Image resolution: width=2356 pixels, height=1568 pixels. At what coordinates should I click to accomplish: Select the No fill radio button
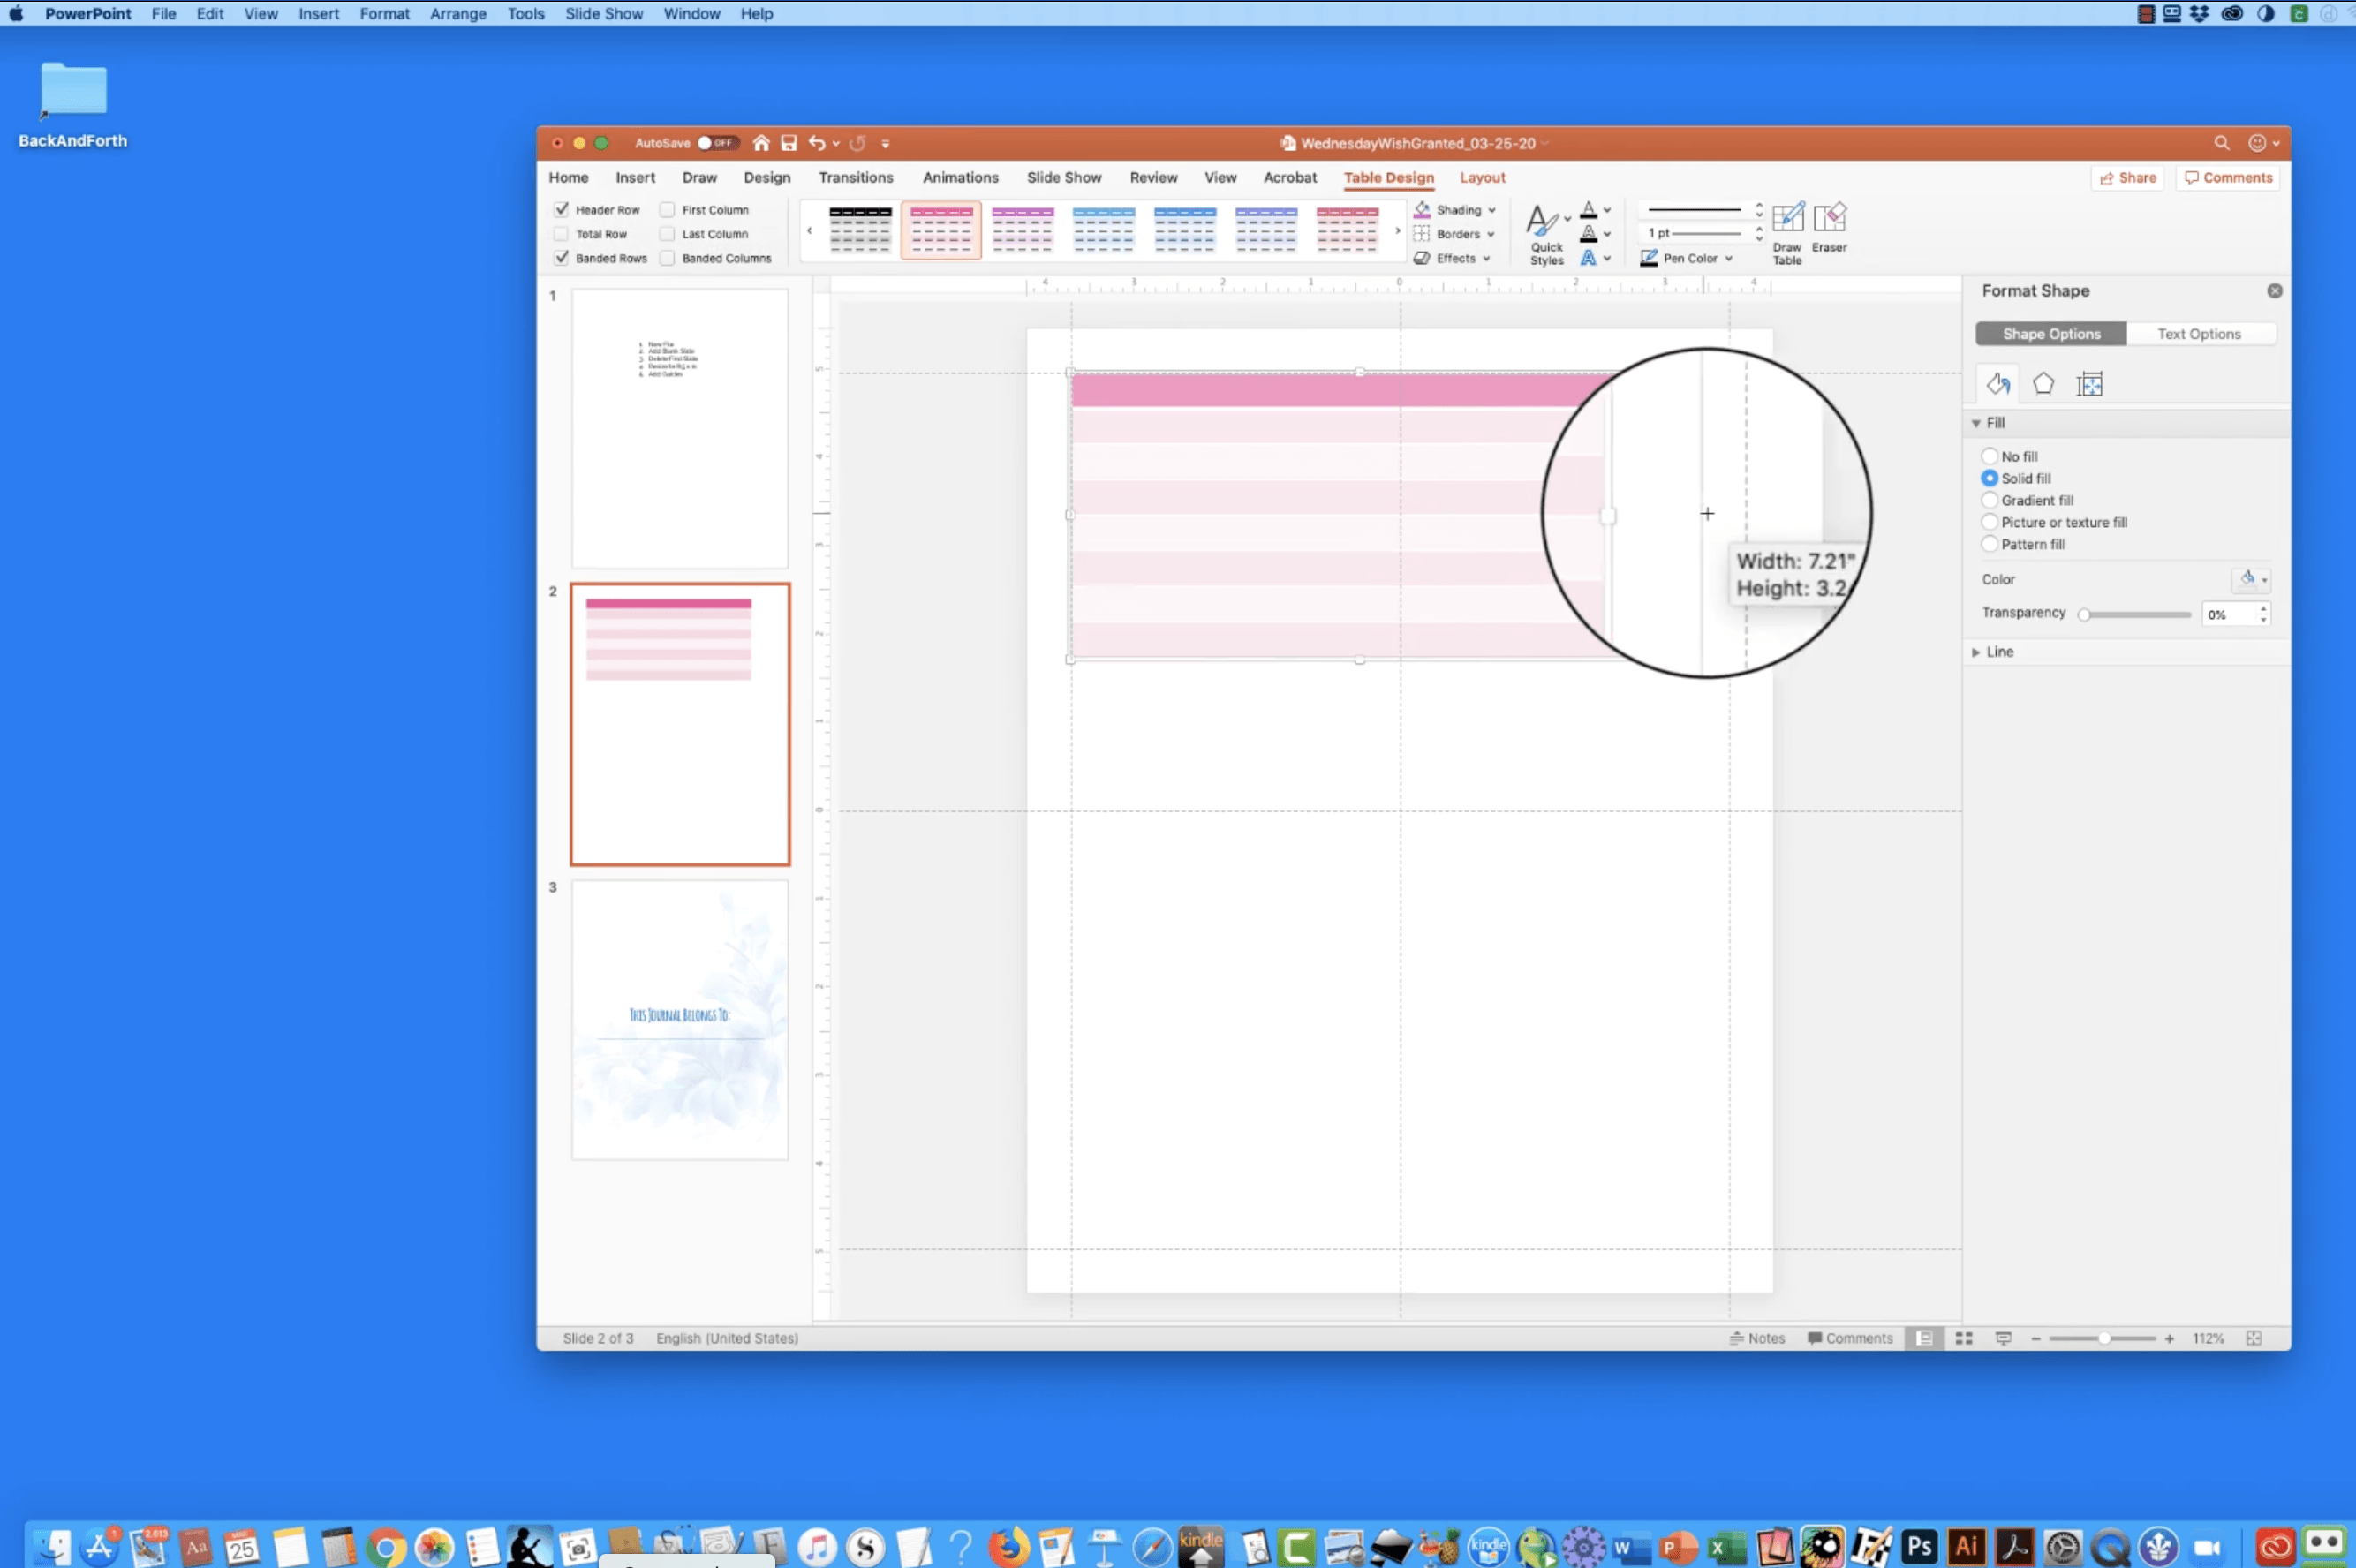pyautogui.click(x=1989, y=456)
